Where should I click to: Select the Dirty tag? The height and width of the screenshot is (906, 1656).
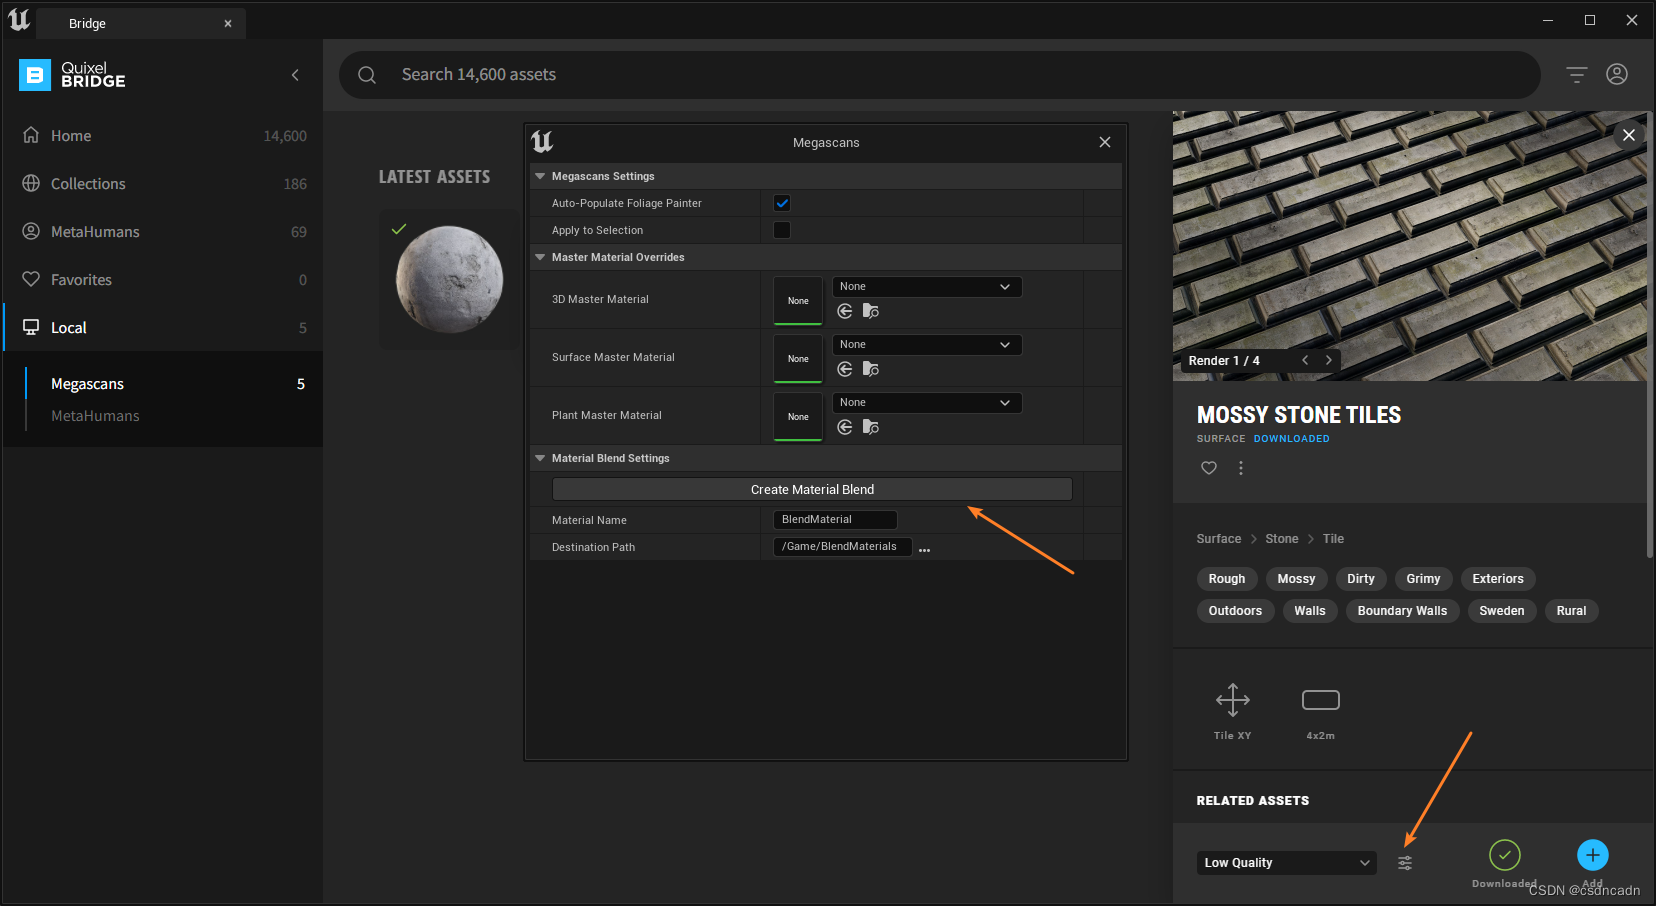click(x=1361, y=579)
